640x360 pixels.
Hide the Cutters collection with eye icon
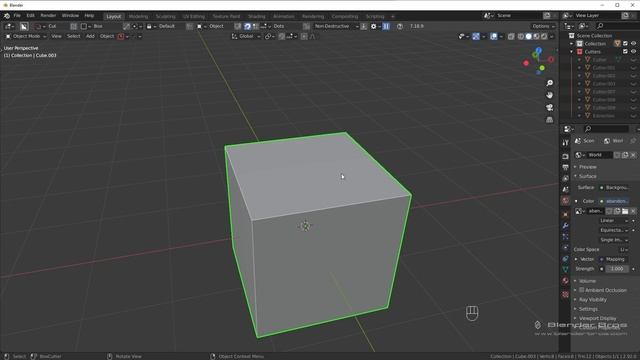click(633, 52)
